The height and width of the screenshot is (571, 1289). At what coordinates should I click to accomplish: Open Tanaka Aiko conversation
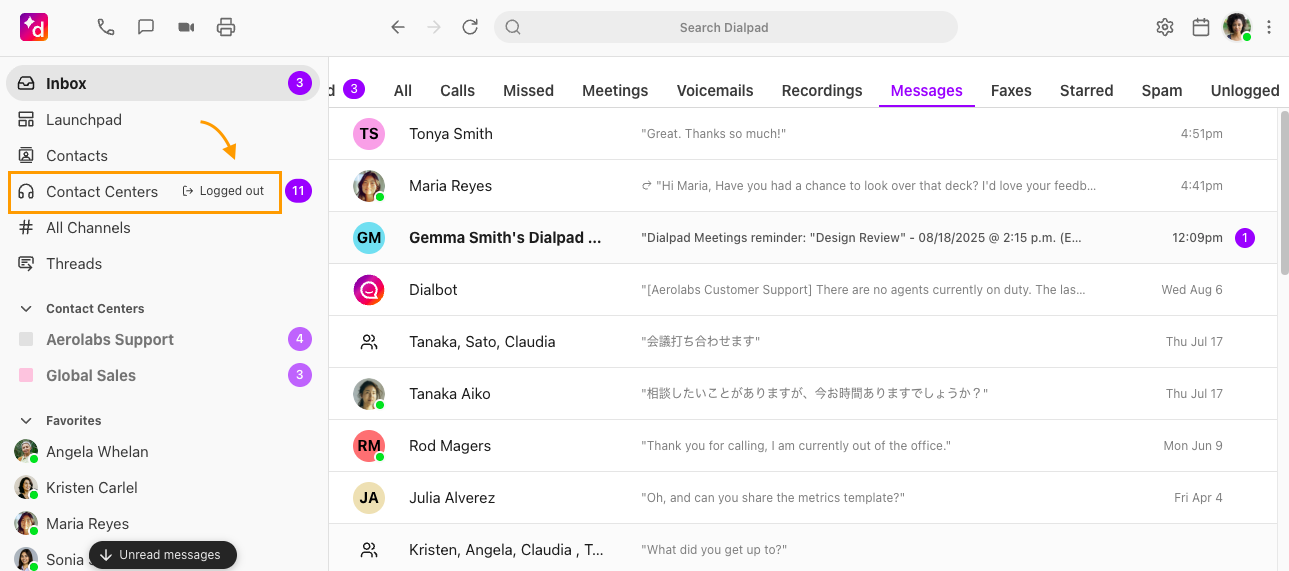click(x=803, y=394)
